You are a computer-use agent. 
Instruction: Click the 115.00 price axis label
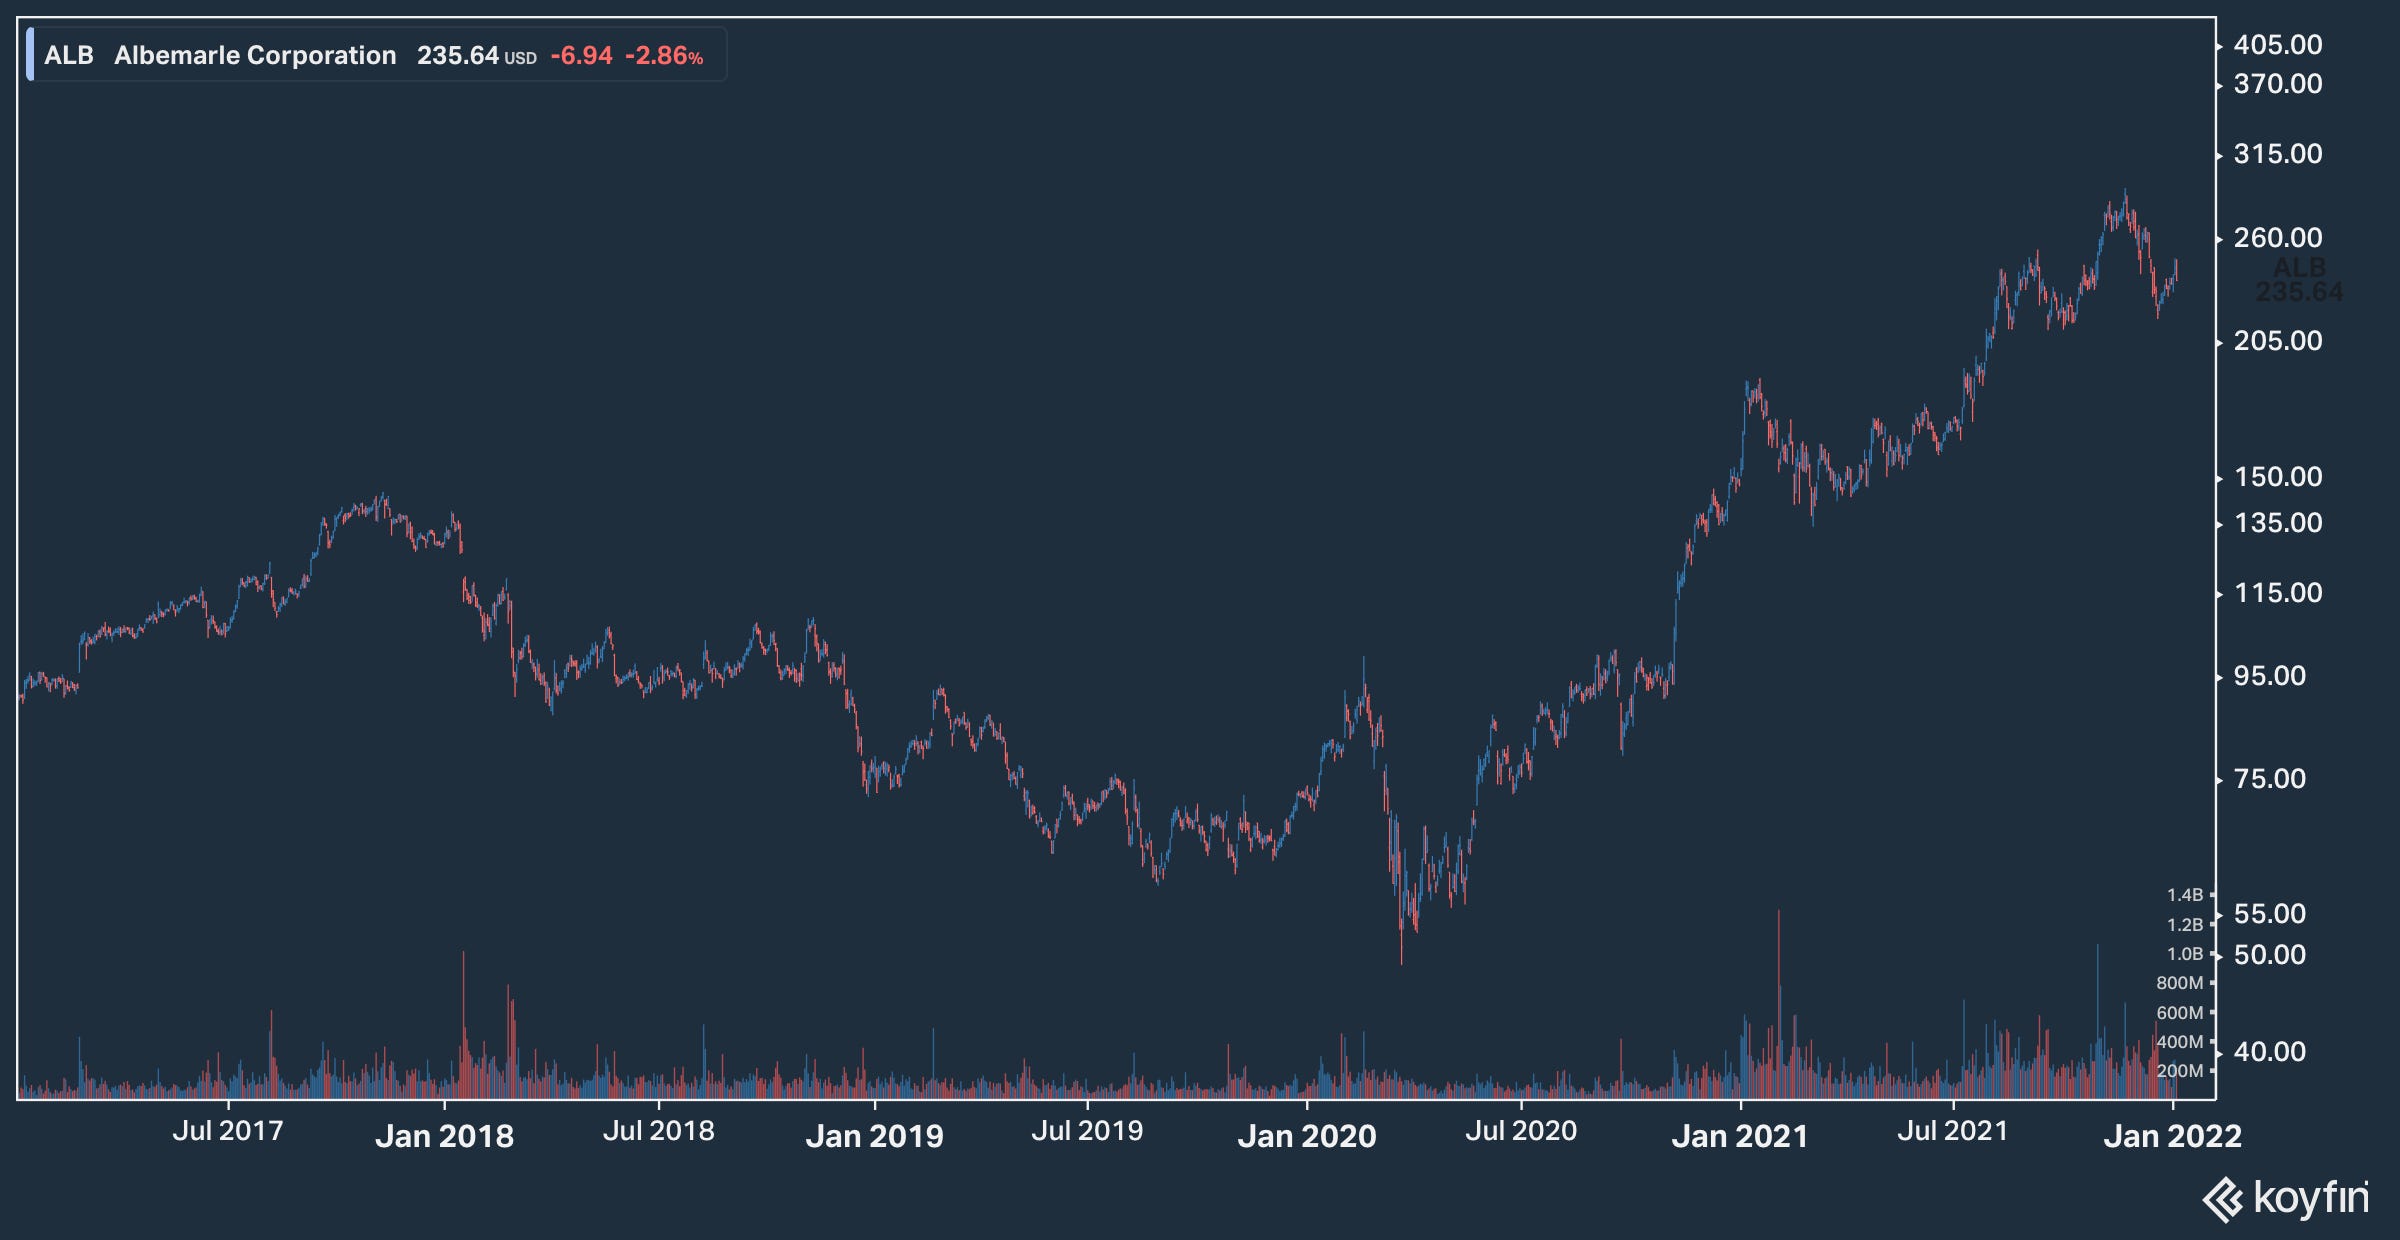click(x=2278, y=593)
